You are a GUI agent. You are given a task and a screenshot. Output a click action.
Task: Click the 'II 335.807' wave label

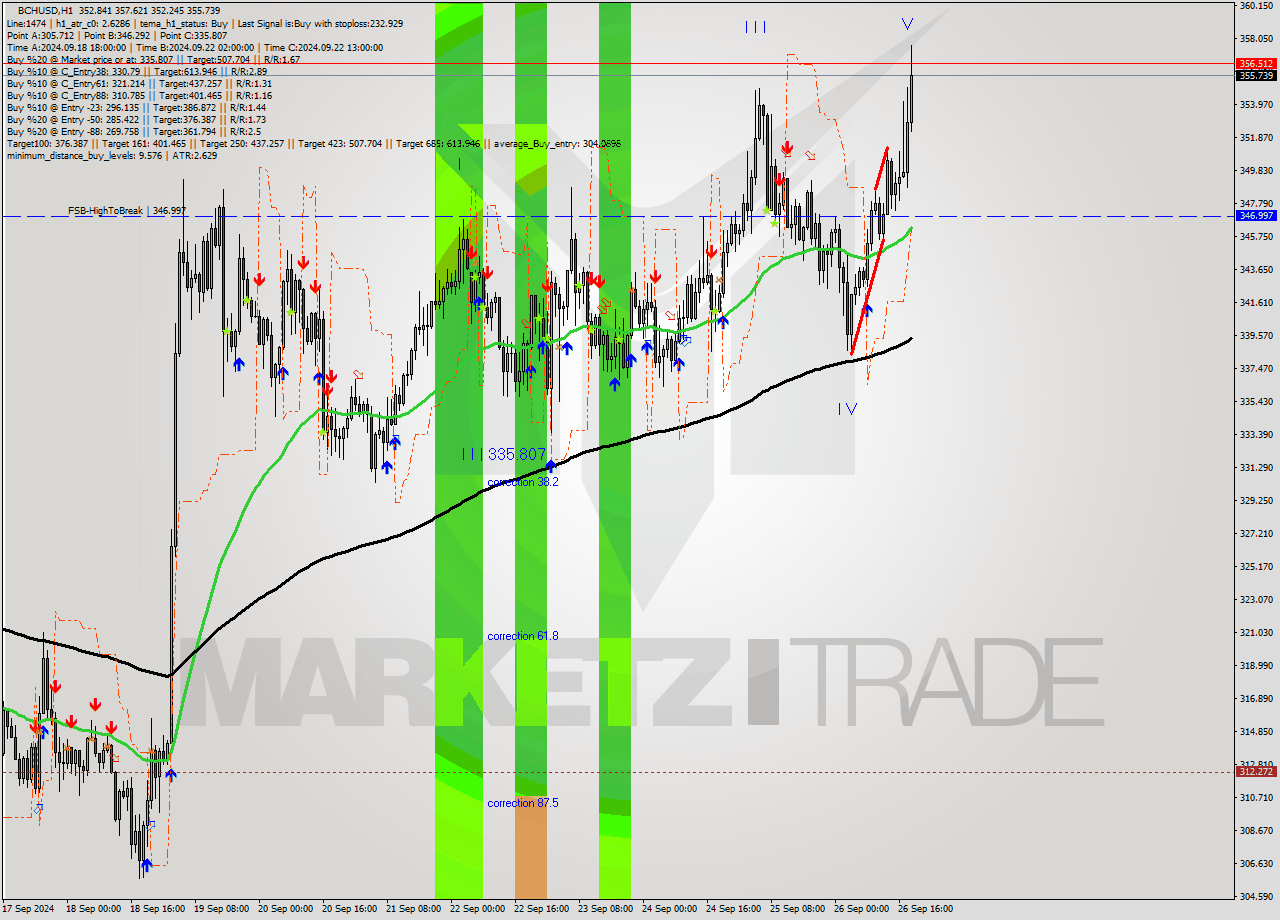click(504, 454)
